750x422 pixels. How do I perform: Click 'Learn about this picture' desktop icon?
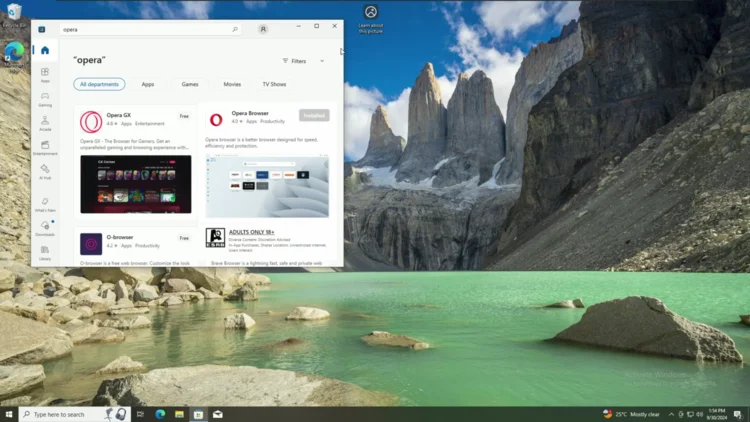pyautogui.click(x=371, y=19)
